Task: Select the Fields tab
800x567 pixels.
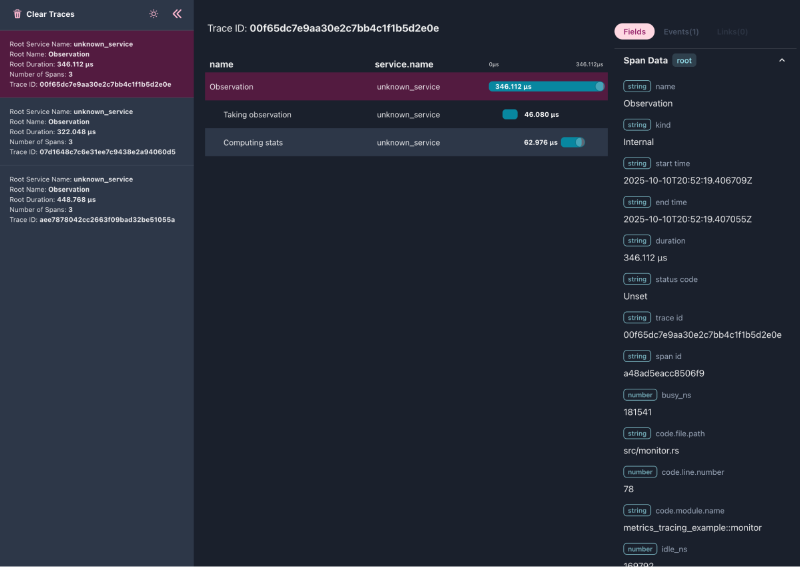Action: click(x=634, y=32)
